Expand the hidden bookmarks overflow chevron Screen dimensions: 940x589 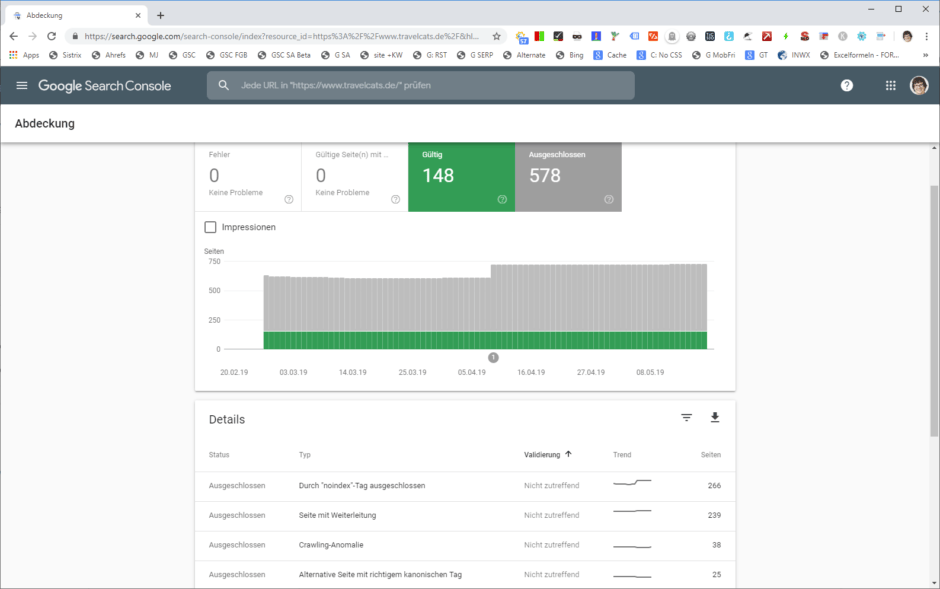(x=926, y=55)
